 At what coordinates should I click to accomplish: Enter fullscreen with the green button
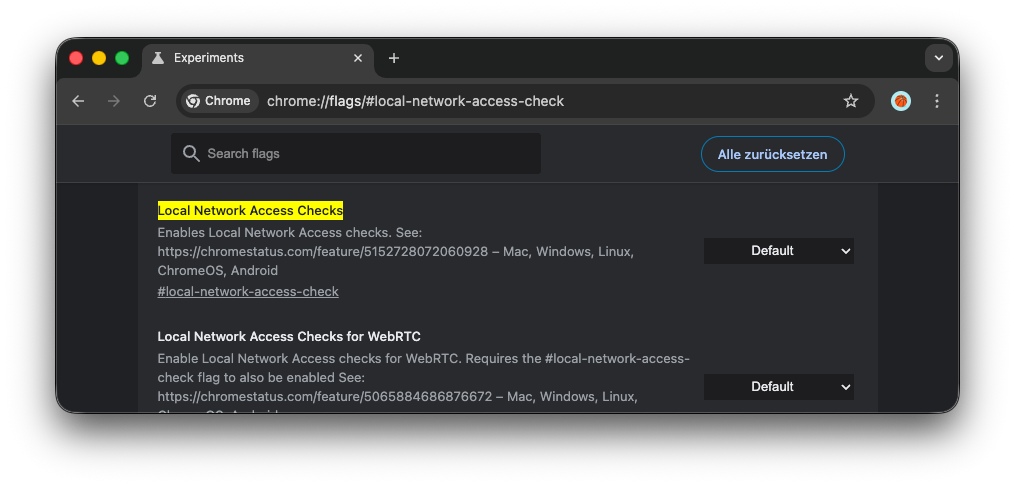click(122, 58)
